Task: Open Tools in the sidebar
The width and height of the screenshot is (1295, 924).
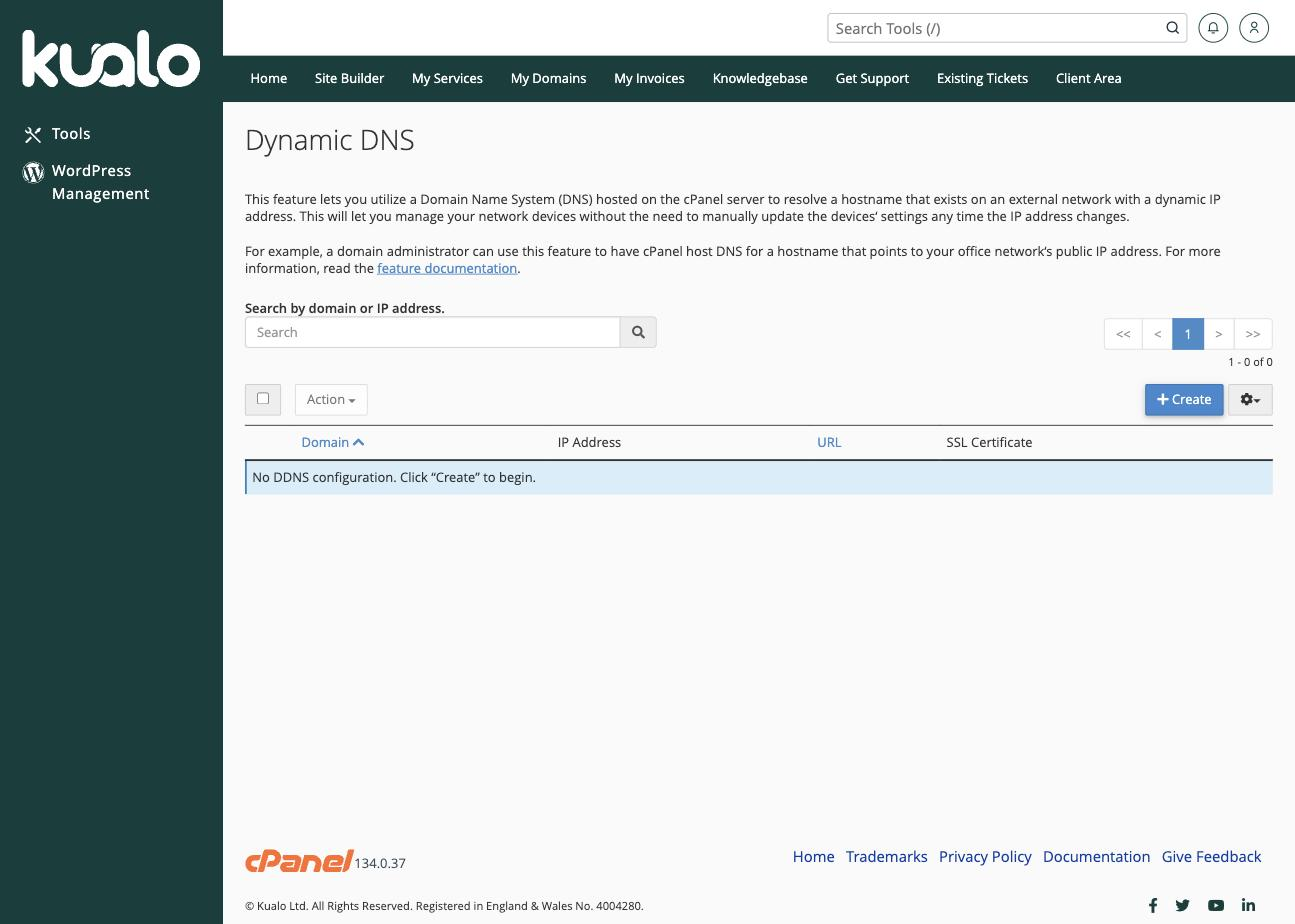Action: pyautogui.click(x=57, y=134)
